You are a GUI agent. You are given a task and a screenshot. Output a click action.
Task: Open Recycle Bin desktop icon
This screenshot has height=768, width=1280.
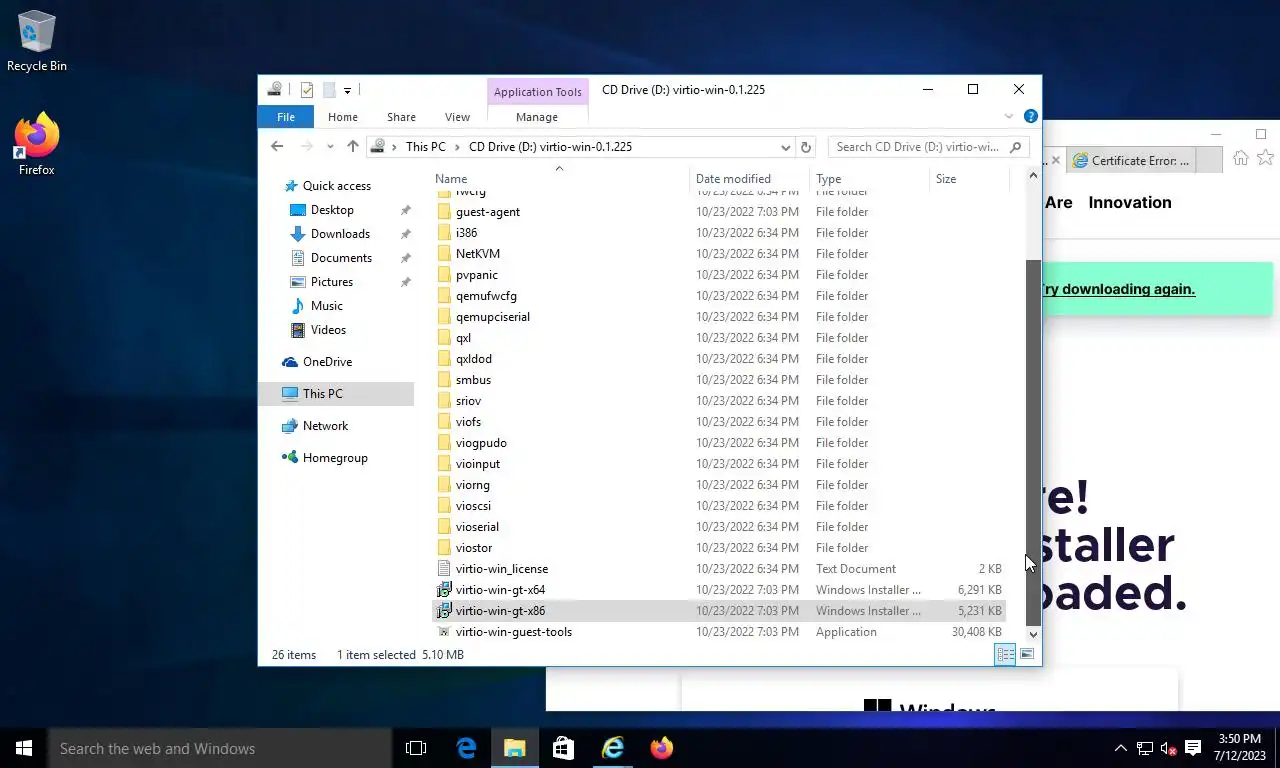click(x=37, y=42)
